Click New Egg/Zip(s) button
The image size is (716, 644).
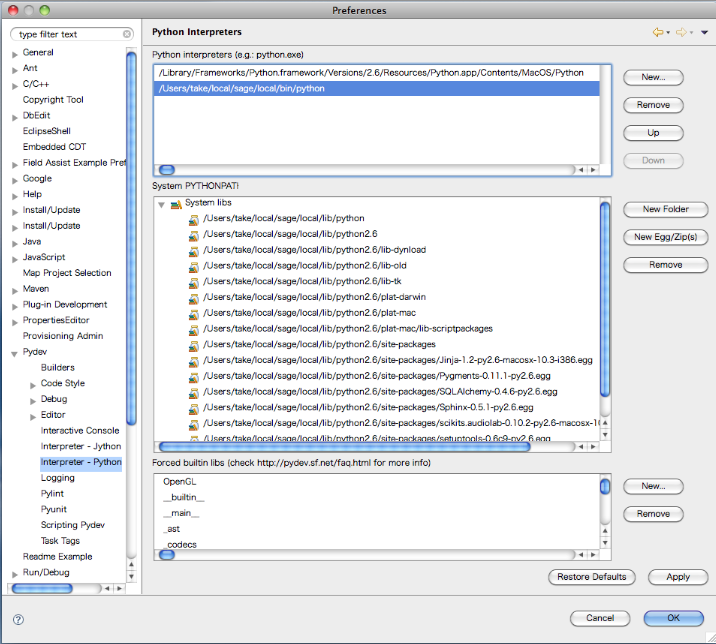tap(665, 237)
